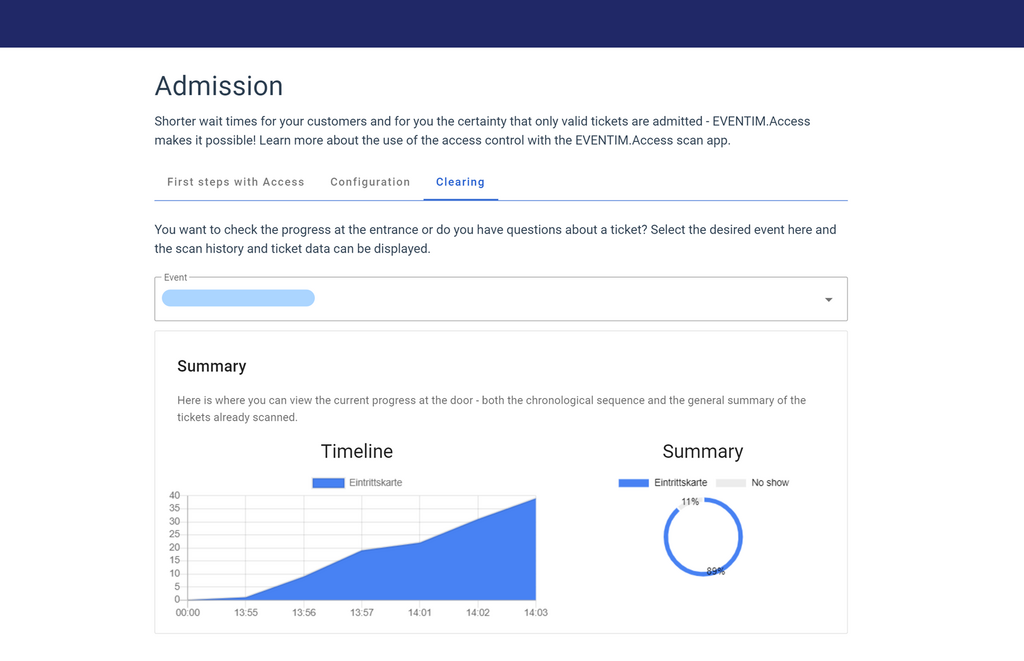Click the No show legend label
The height and width of the screenshot is (661, 1024).
coord(770,483)
